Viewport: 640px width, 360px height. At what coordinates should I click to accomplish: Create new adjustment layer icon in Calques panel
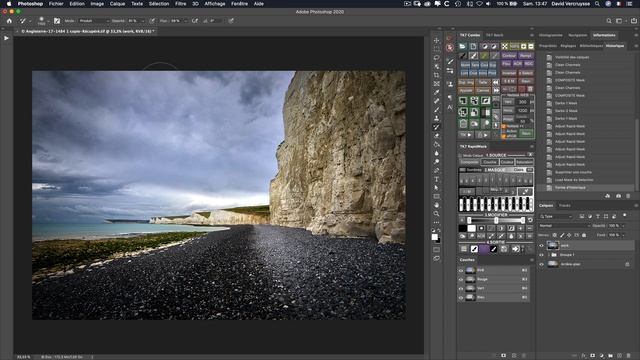point(602,356)
